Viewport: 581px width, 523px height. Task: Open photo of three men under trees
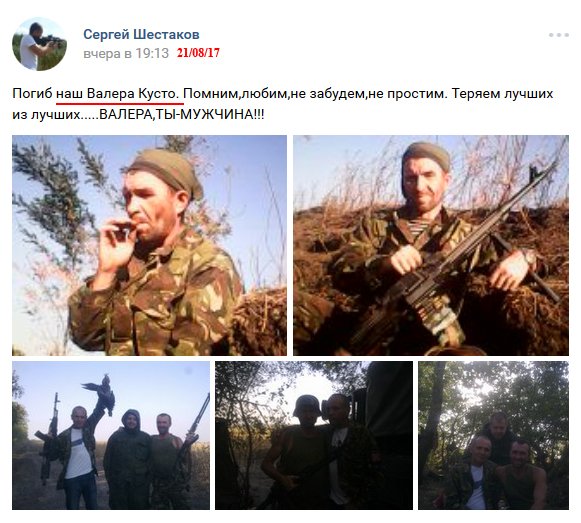[494, 436]
